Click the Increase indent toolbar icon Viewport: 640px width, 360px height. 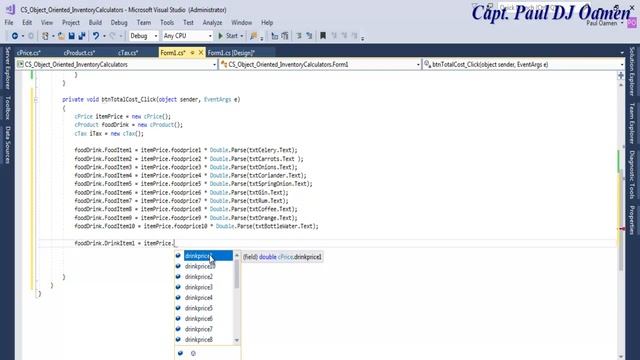coord(309,36)
